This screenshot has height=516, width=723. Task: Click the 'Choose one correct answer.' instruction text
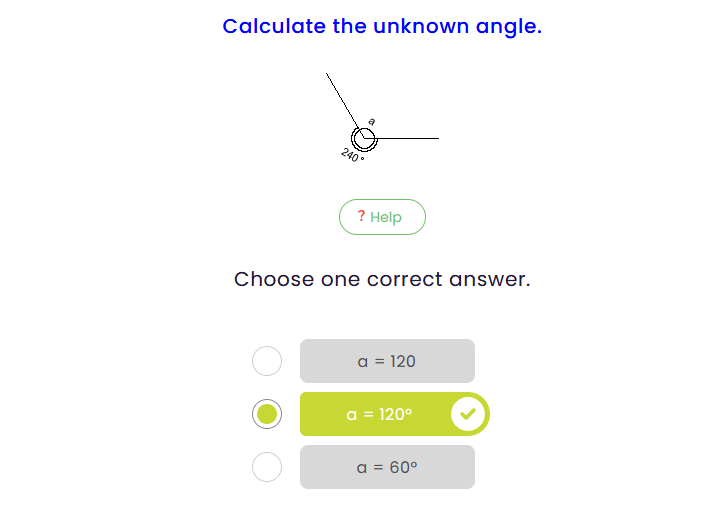click(x=382, y=279)
